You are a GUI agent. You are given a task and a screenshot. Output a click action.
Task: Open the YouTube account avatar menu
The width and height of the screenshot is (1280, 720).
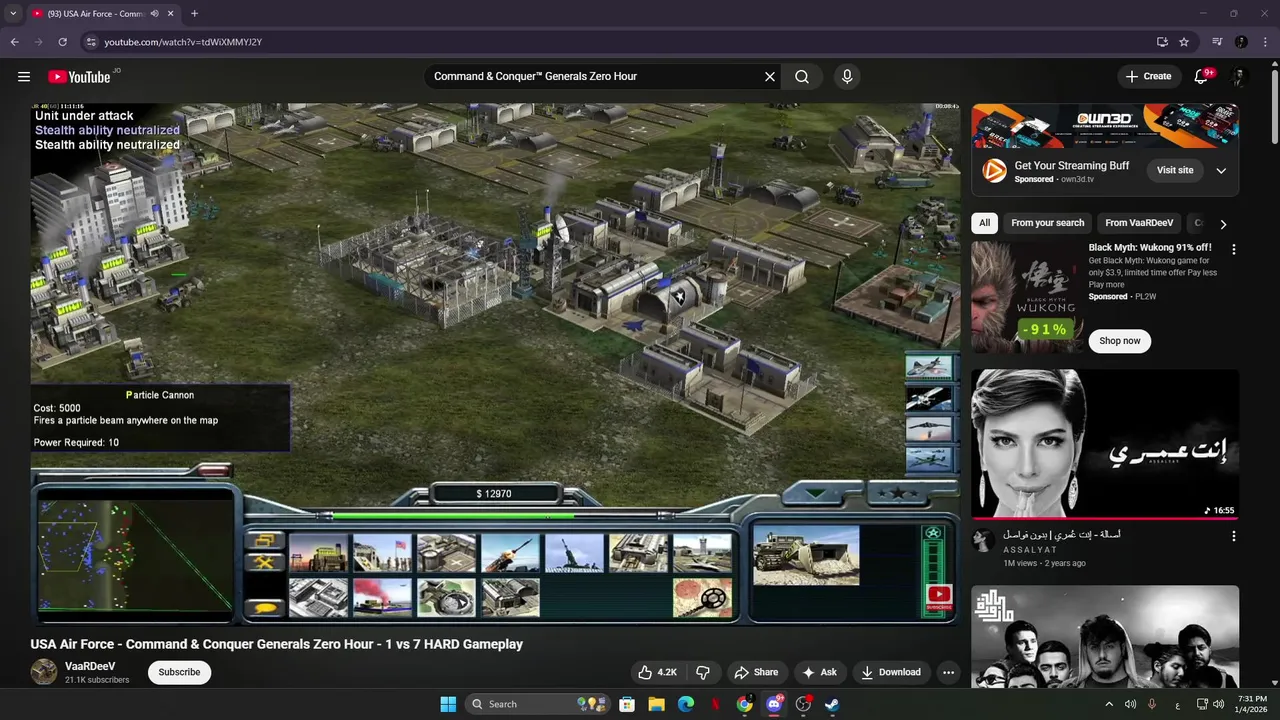(x=1239, y=77)
